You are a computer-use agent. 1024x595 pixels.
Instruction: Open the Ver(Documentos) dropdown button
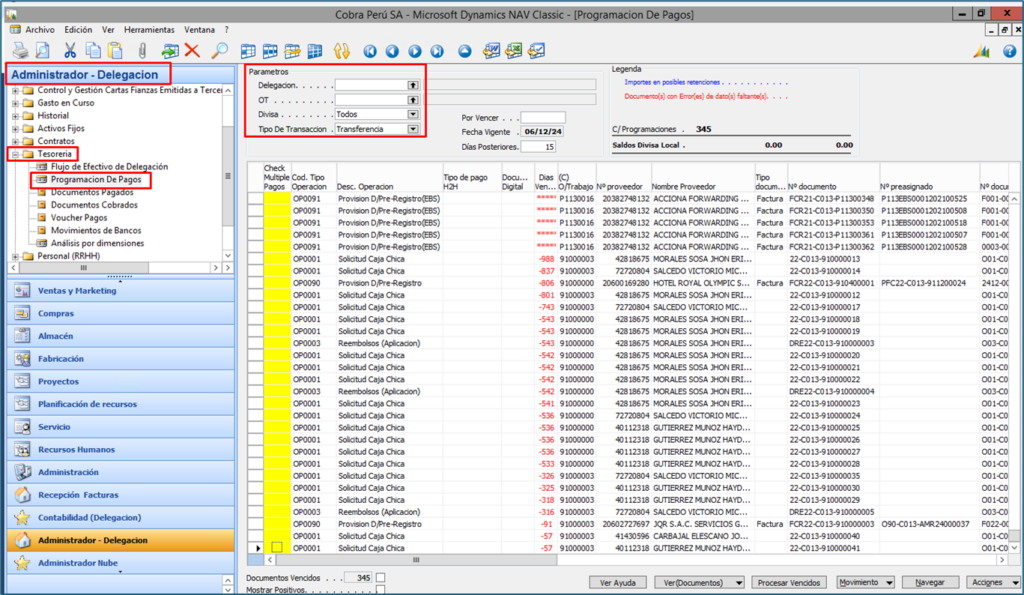coord(699,583)
